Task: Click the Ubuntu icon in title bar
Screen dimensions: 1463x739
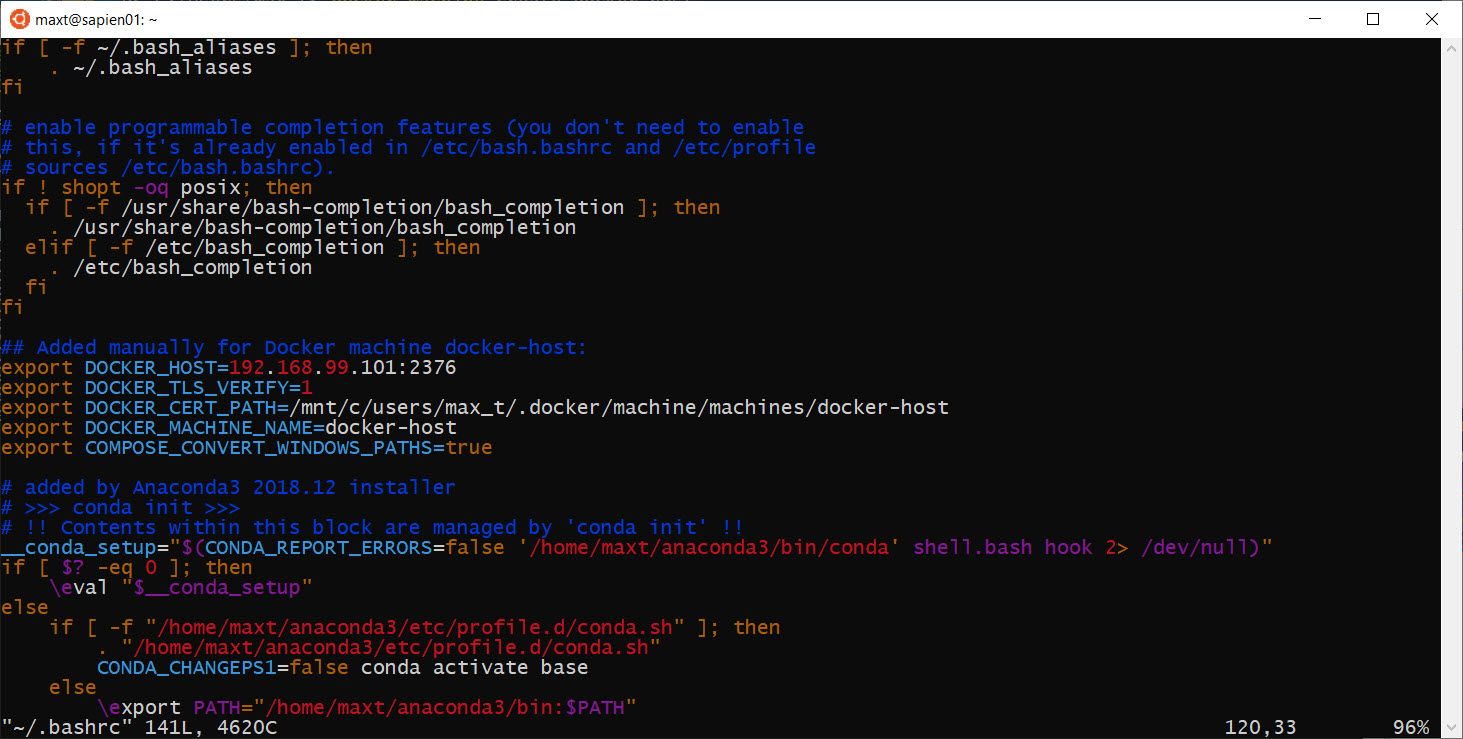Action: coord(20,19)
